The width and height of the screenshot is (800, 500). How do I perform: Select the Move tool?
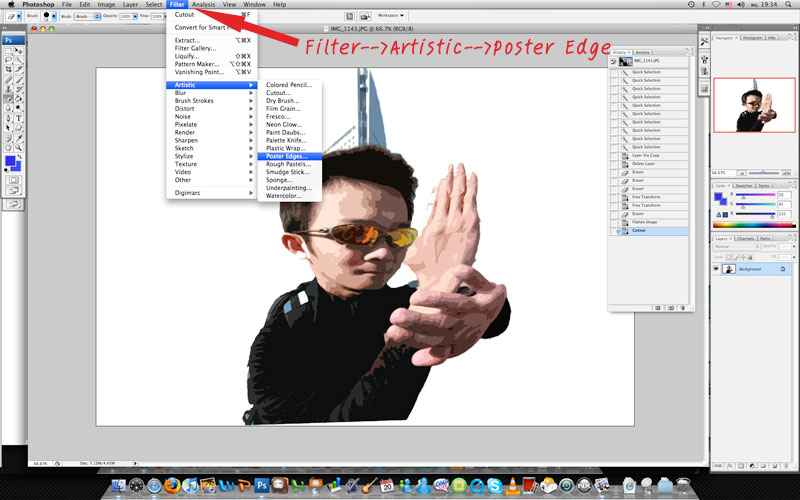pos(19,51)
